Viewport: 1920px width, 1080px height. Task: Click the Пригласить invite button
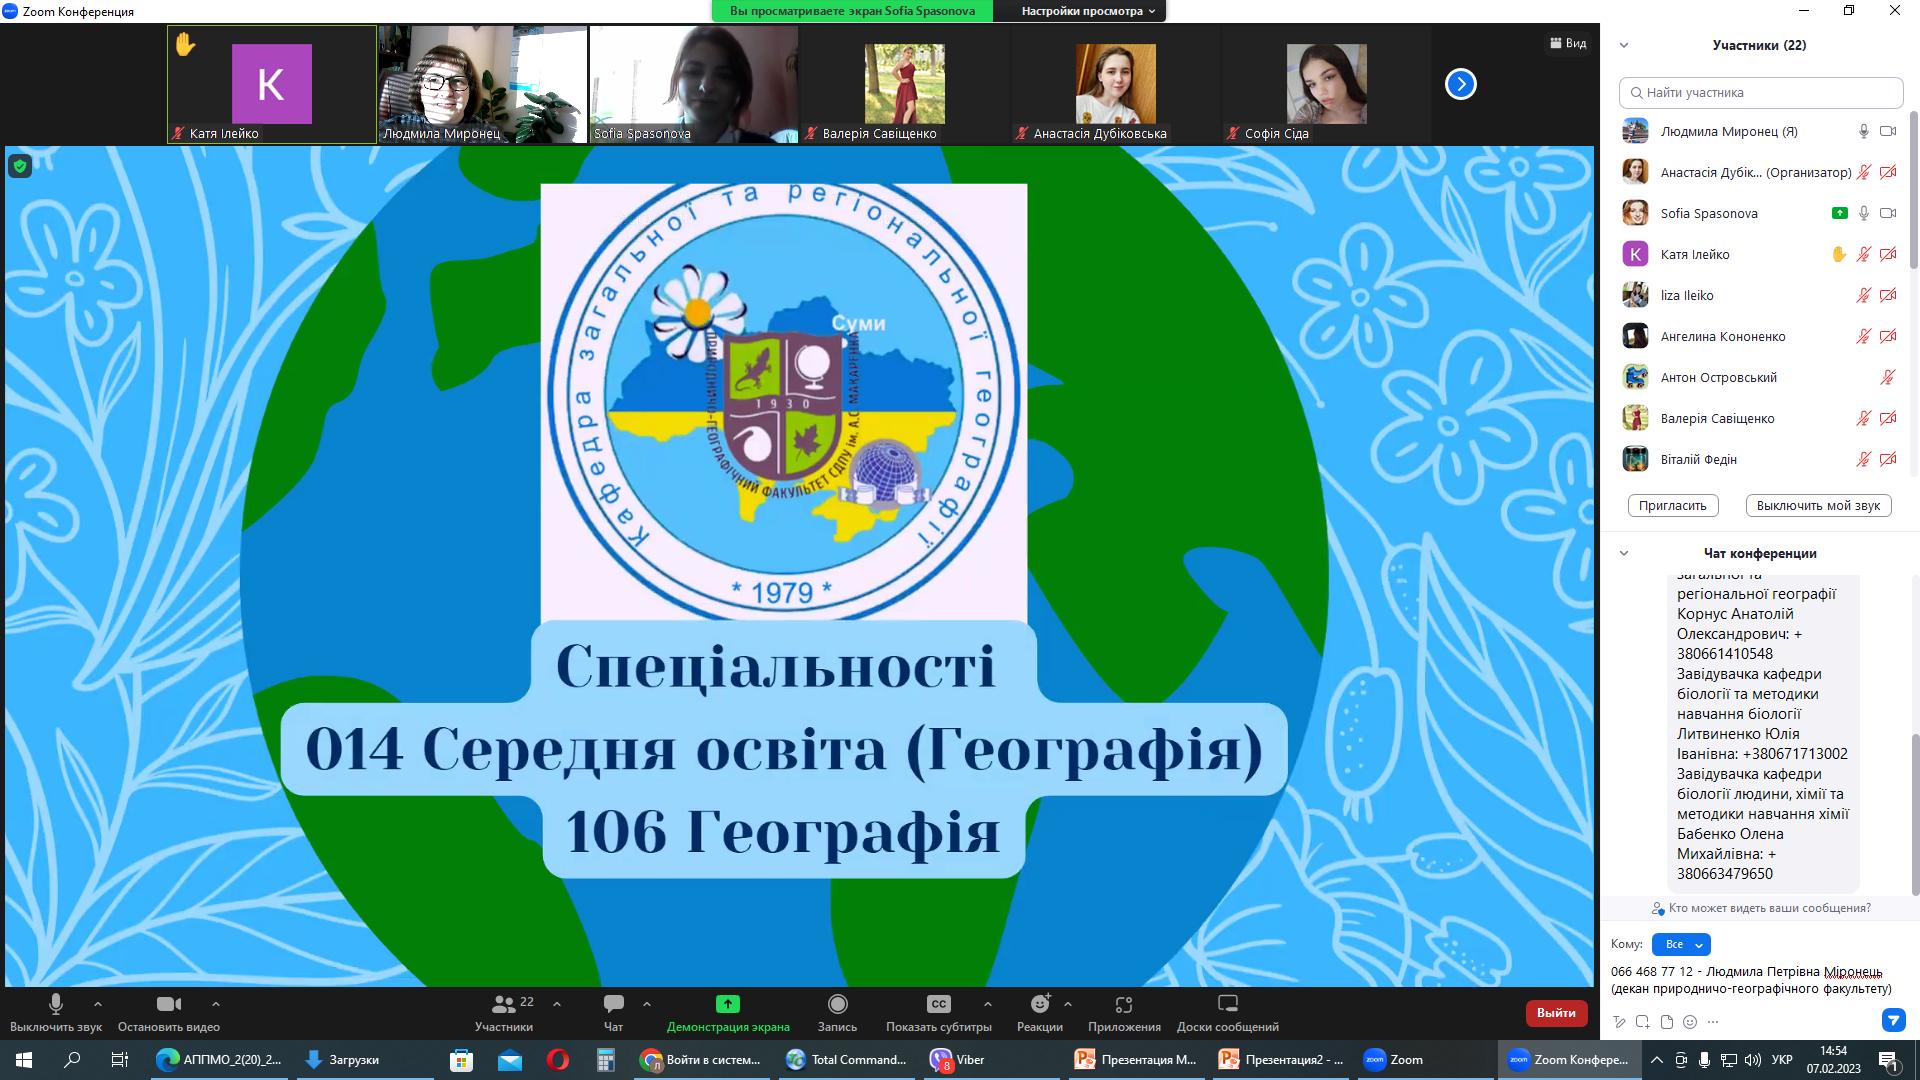tap(1672, 505)
